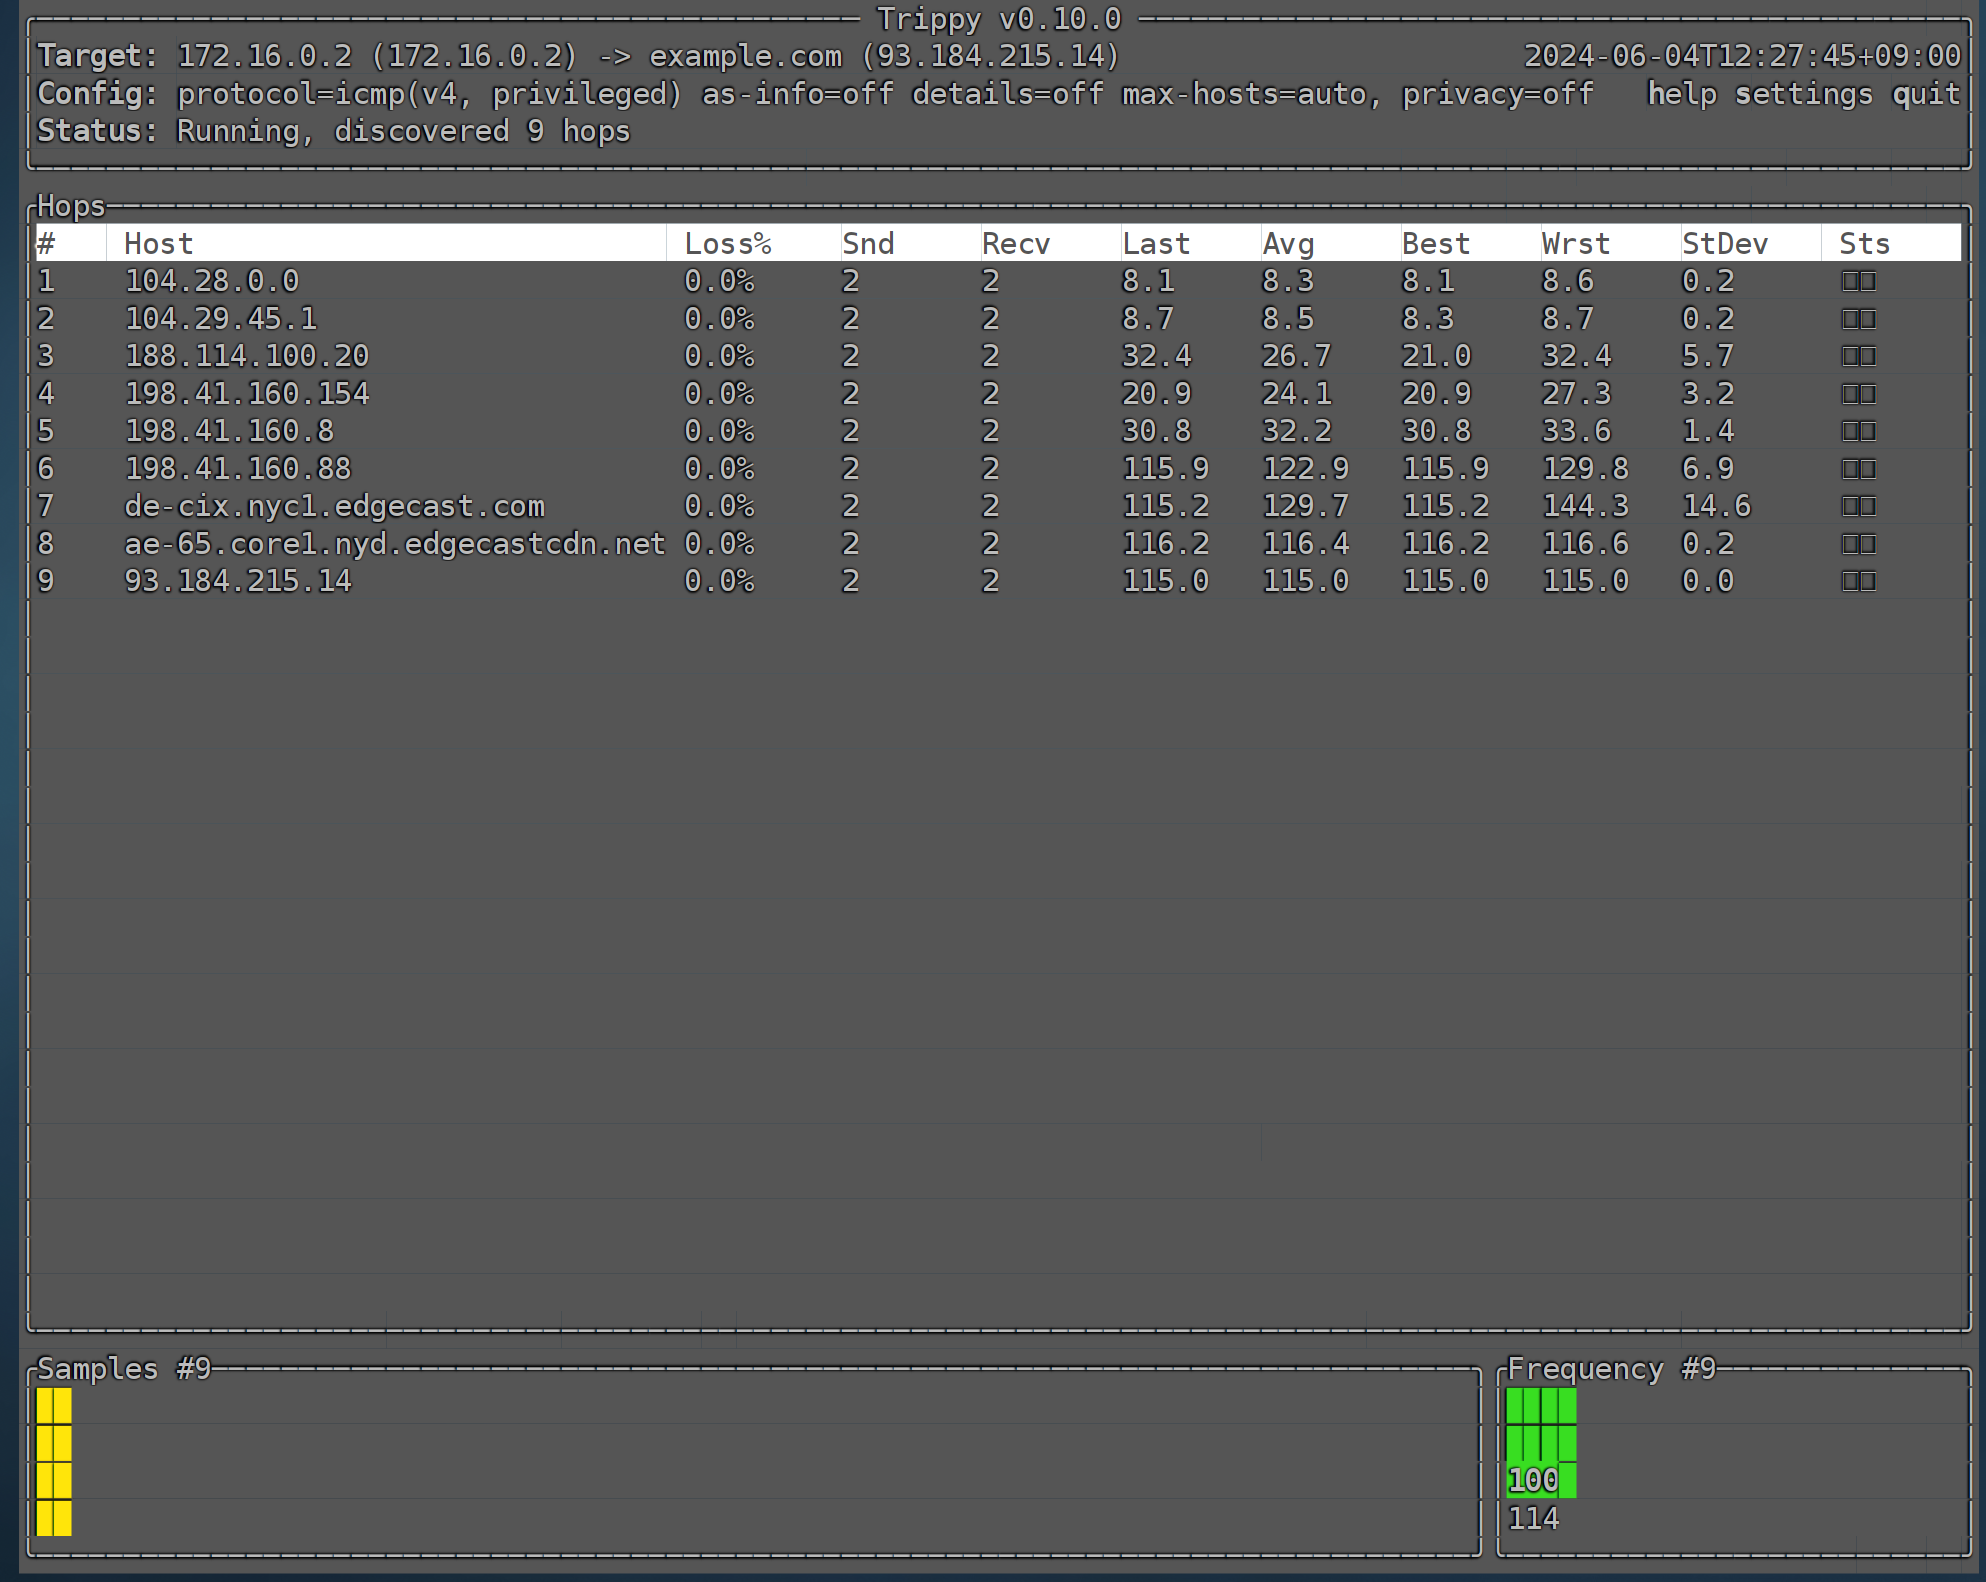The height and width of the screenshot is (1582, 1986).
Task: Open the settings dialog link
Action: (1802, 94)
